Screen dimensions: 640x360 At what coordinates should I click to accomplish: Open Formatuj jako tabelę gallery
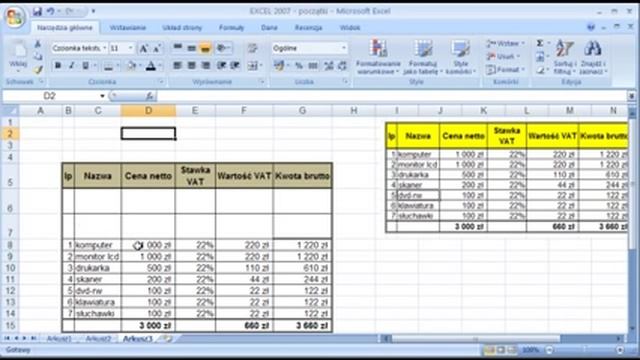pos(423,57)
